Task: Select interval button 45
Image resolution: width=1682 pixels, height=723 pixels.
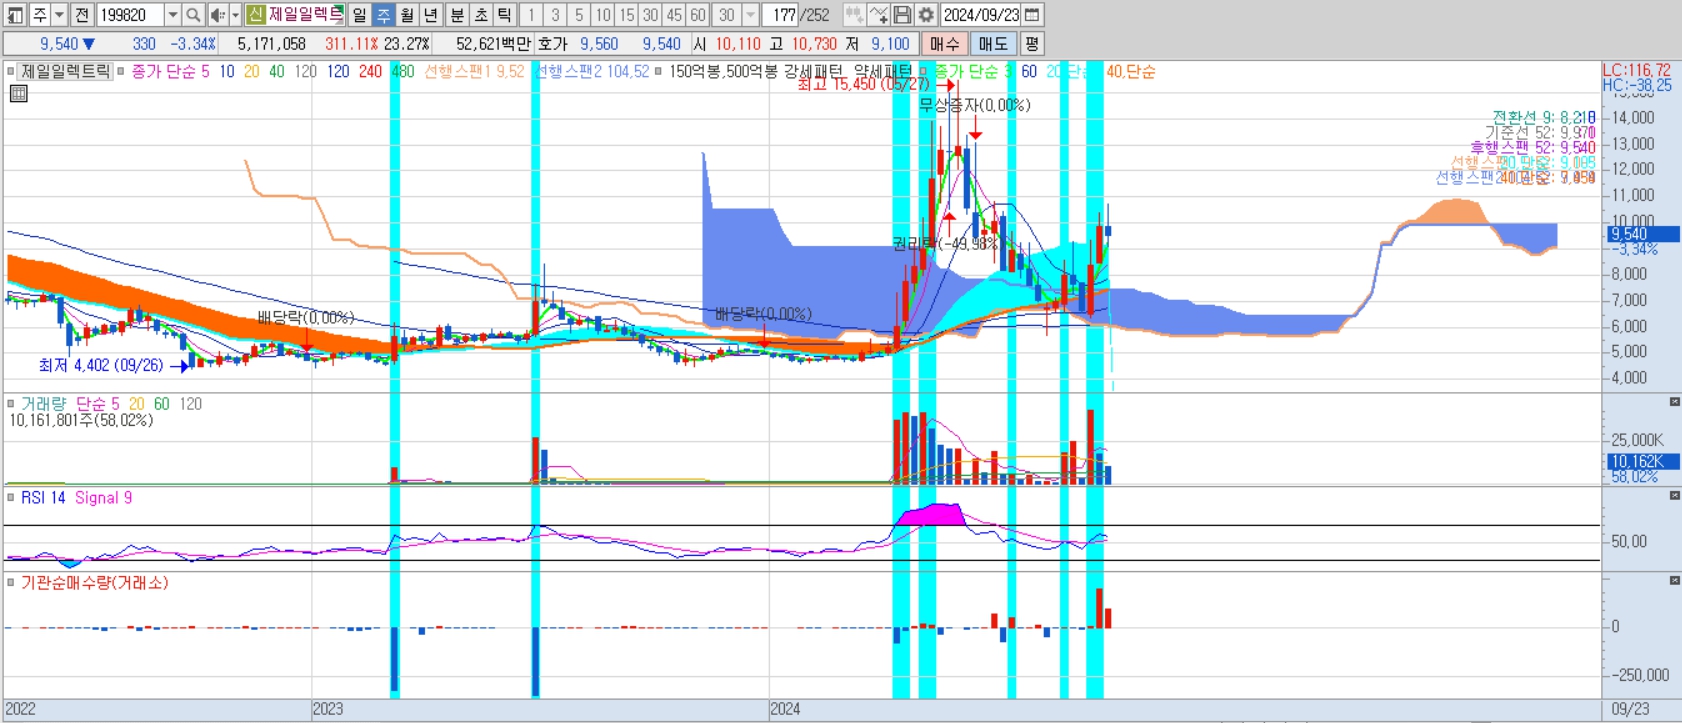Action: [x=674, y=15]
